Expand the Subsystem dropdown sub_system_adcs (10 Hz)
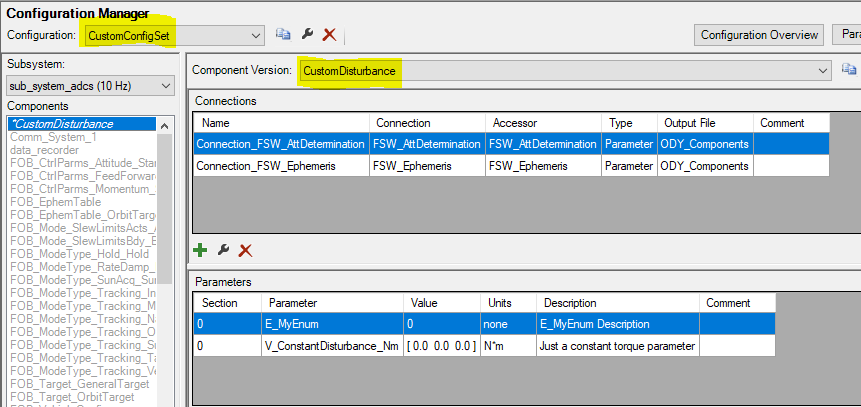This screenshot has width=861, height=407. coord(167,86)
